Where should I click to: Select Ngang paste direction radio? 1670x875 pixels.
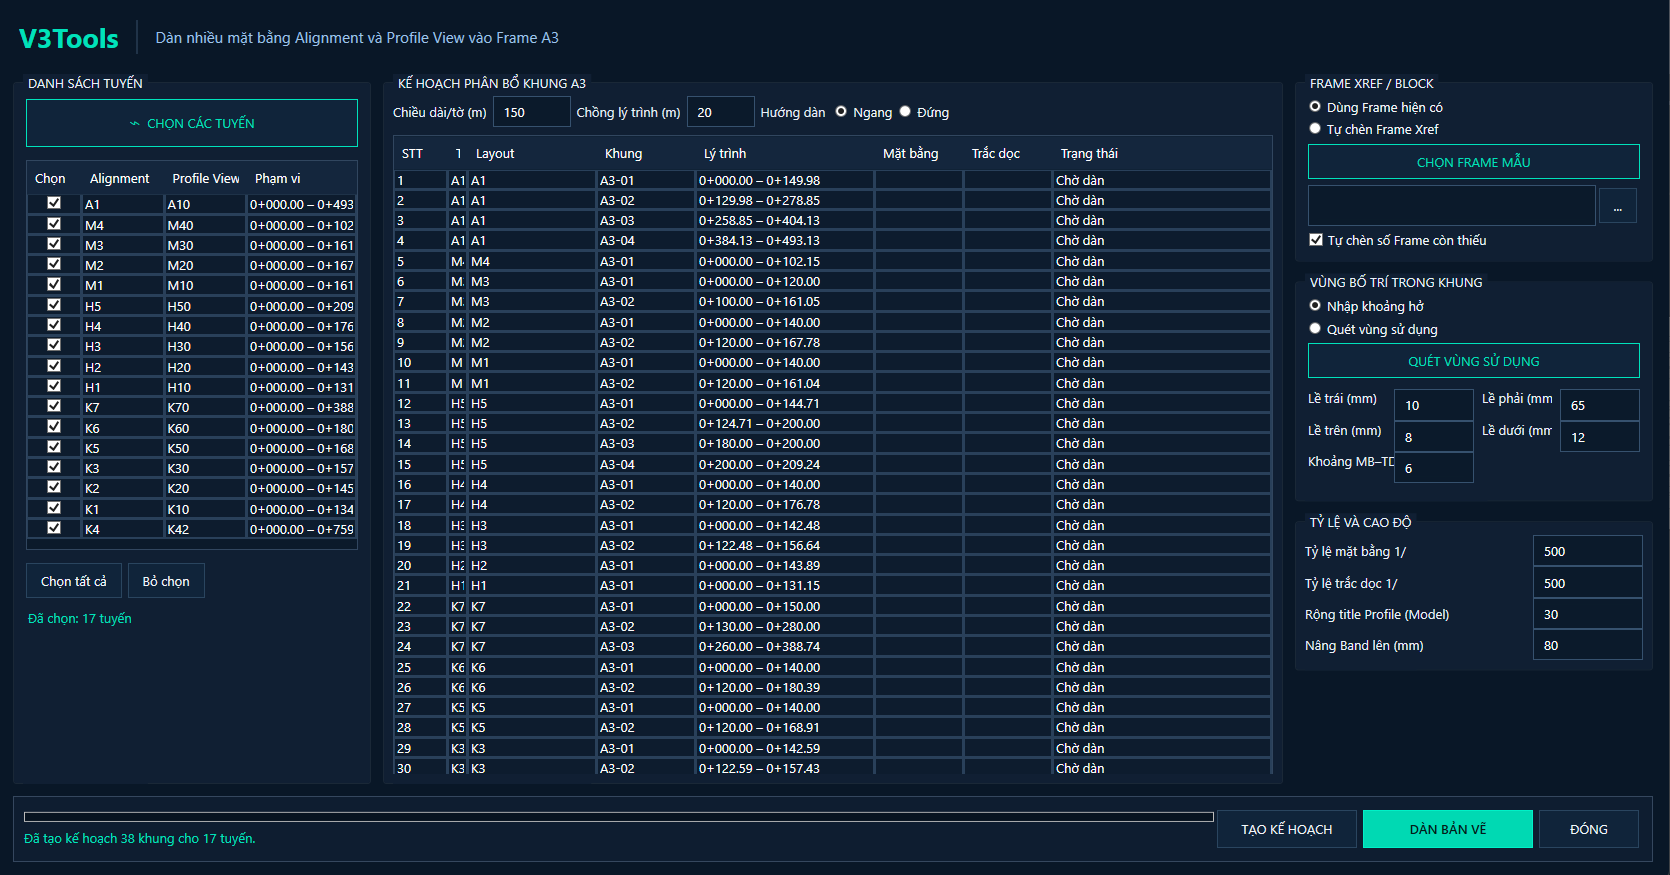tap(841, 111)
